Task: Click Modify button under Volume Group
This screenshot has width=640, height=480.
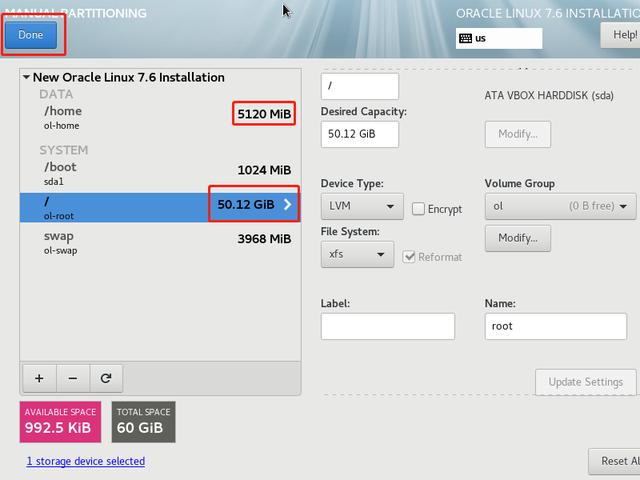Action: point(518,238)
